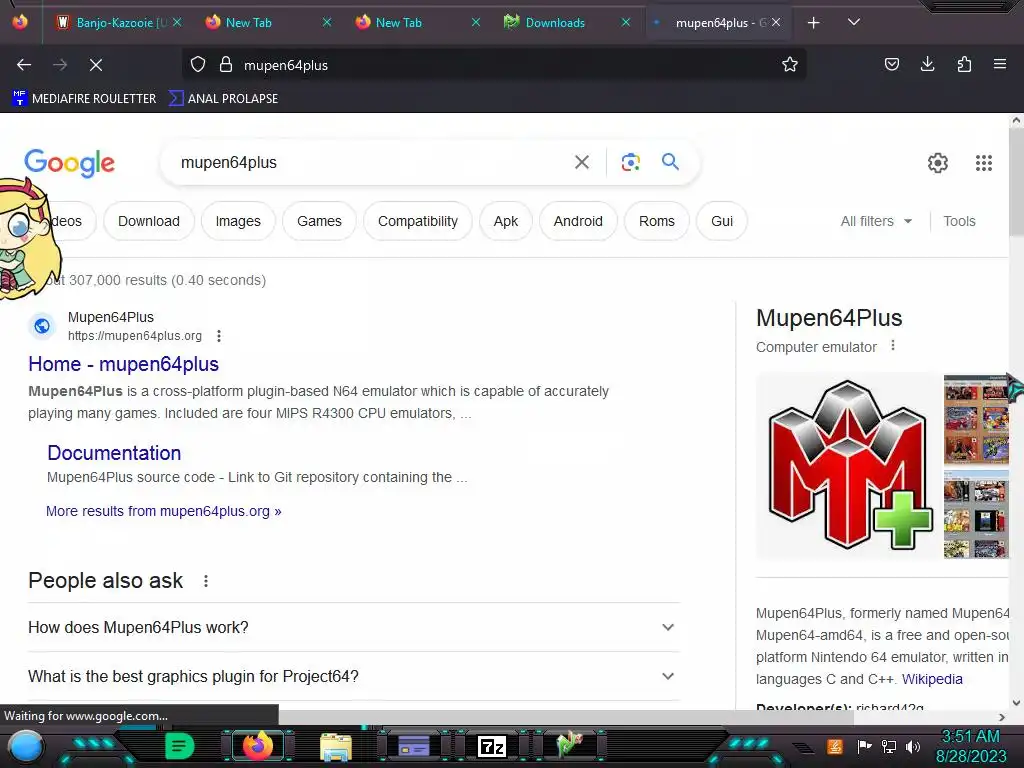Save page to Pocket
This screenshot has height=768, width=1024.
point(891,64)
